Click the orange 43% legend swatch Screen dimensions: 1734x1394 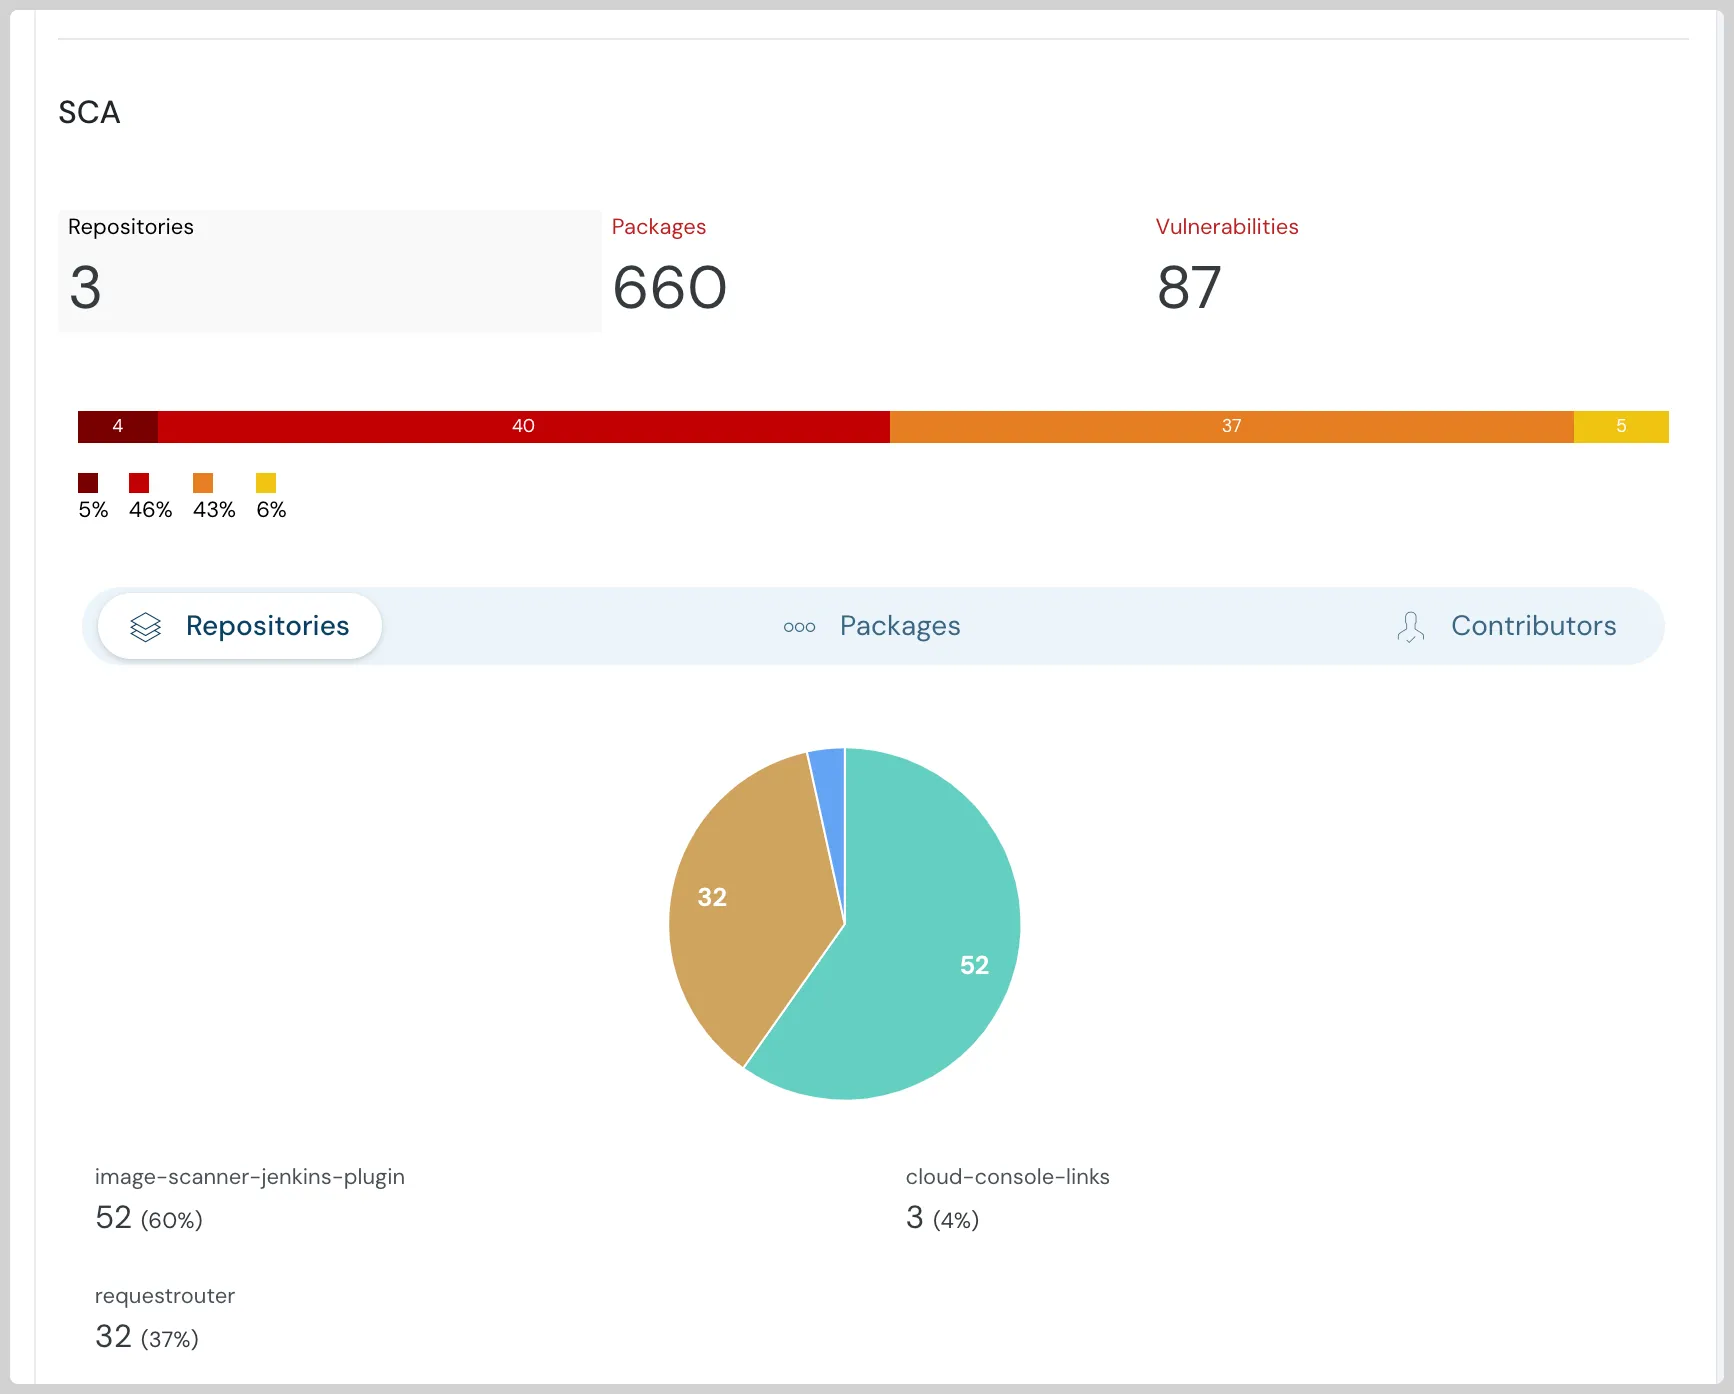click(203, 483)
